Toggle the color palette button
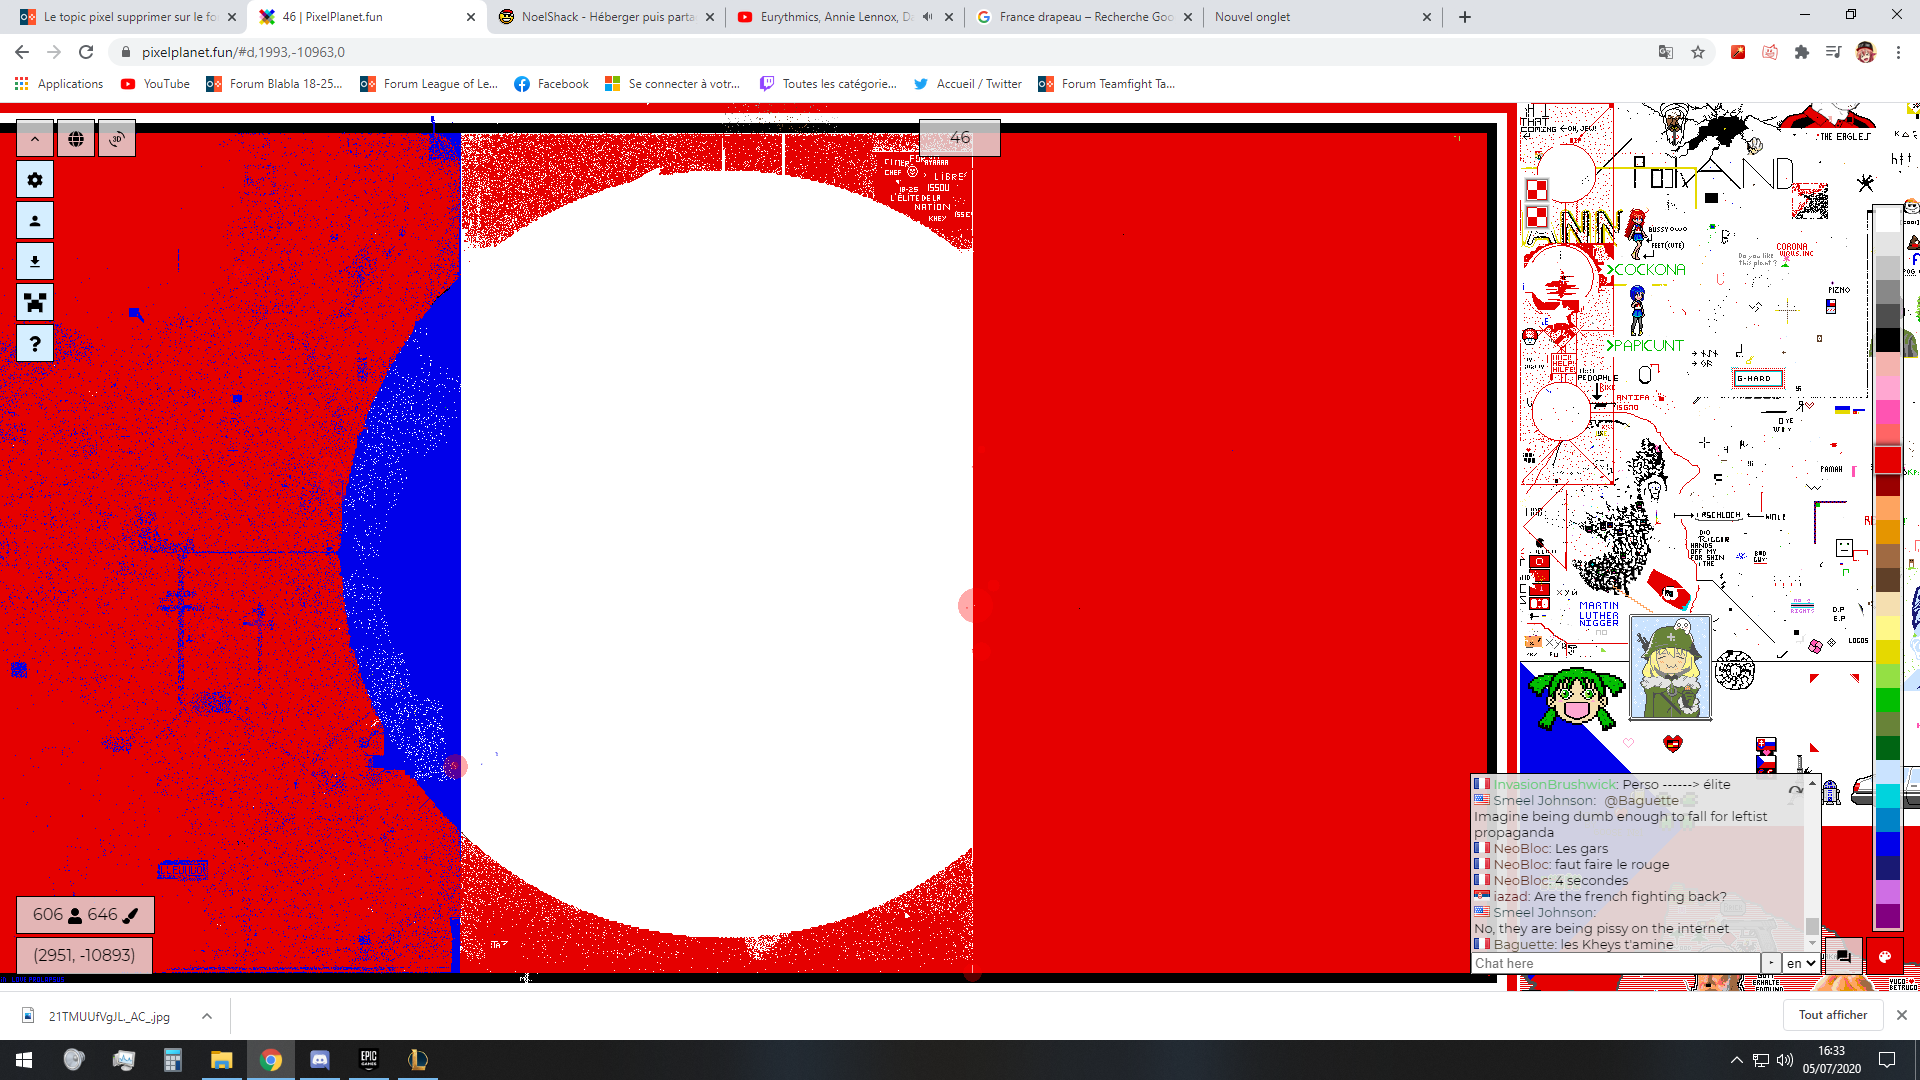 1885,957
